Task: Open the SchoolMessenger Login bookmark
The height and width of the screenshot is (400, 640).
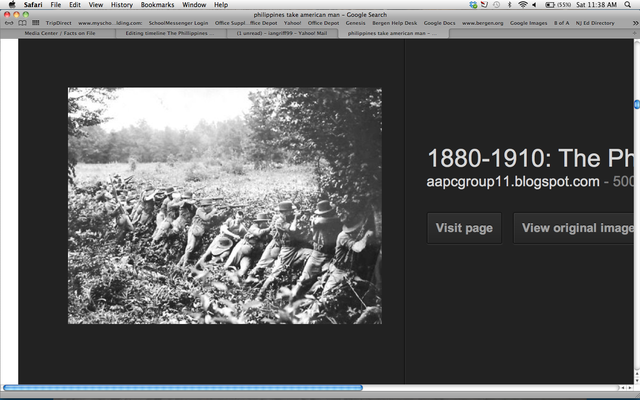Action: 178,23
